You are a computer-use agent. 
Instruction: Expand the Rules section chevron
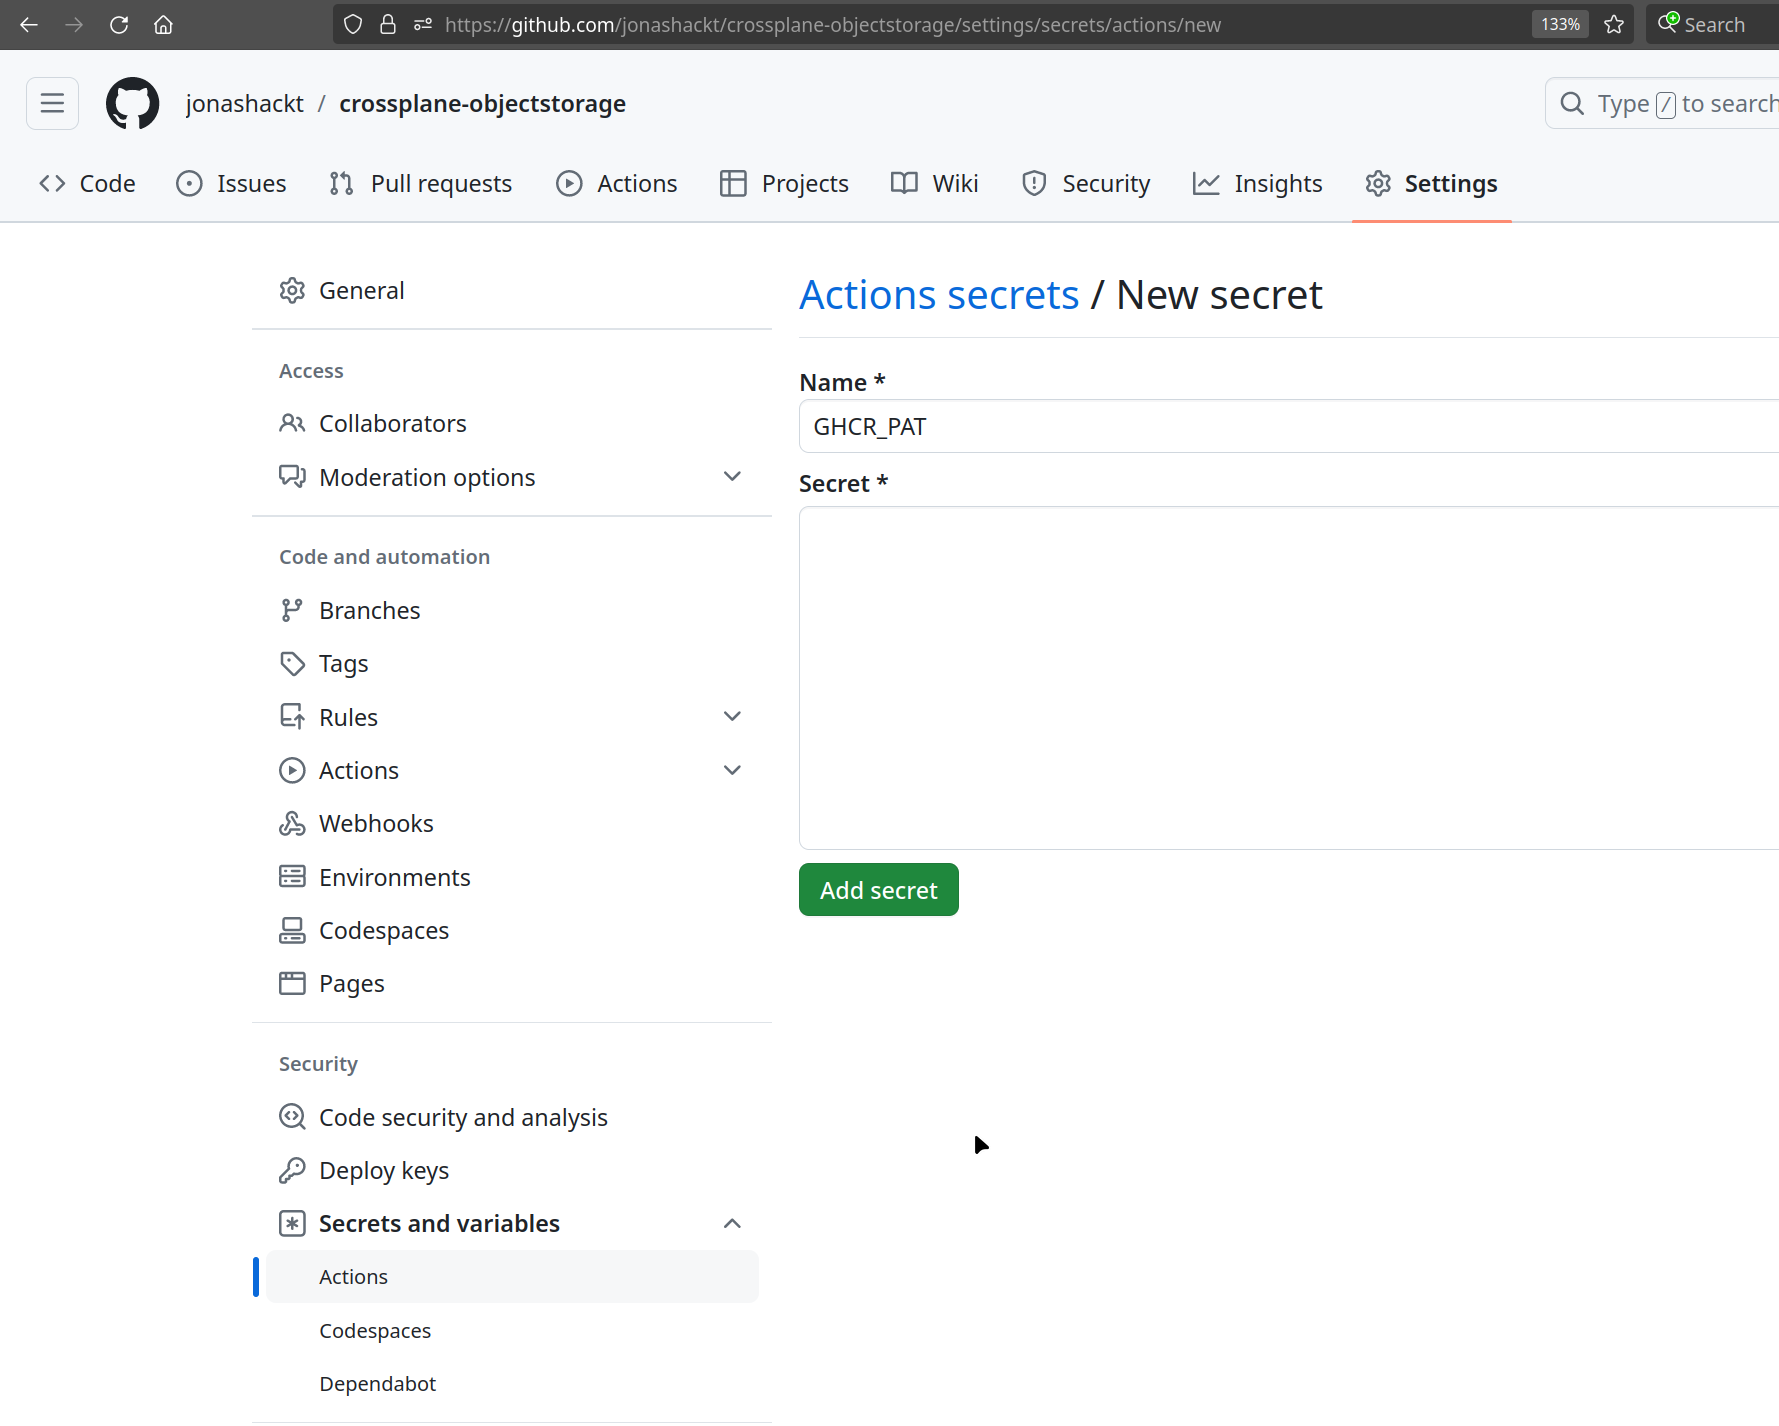pyautogui.click(x=732, y=717)
